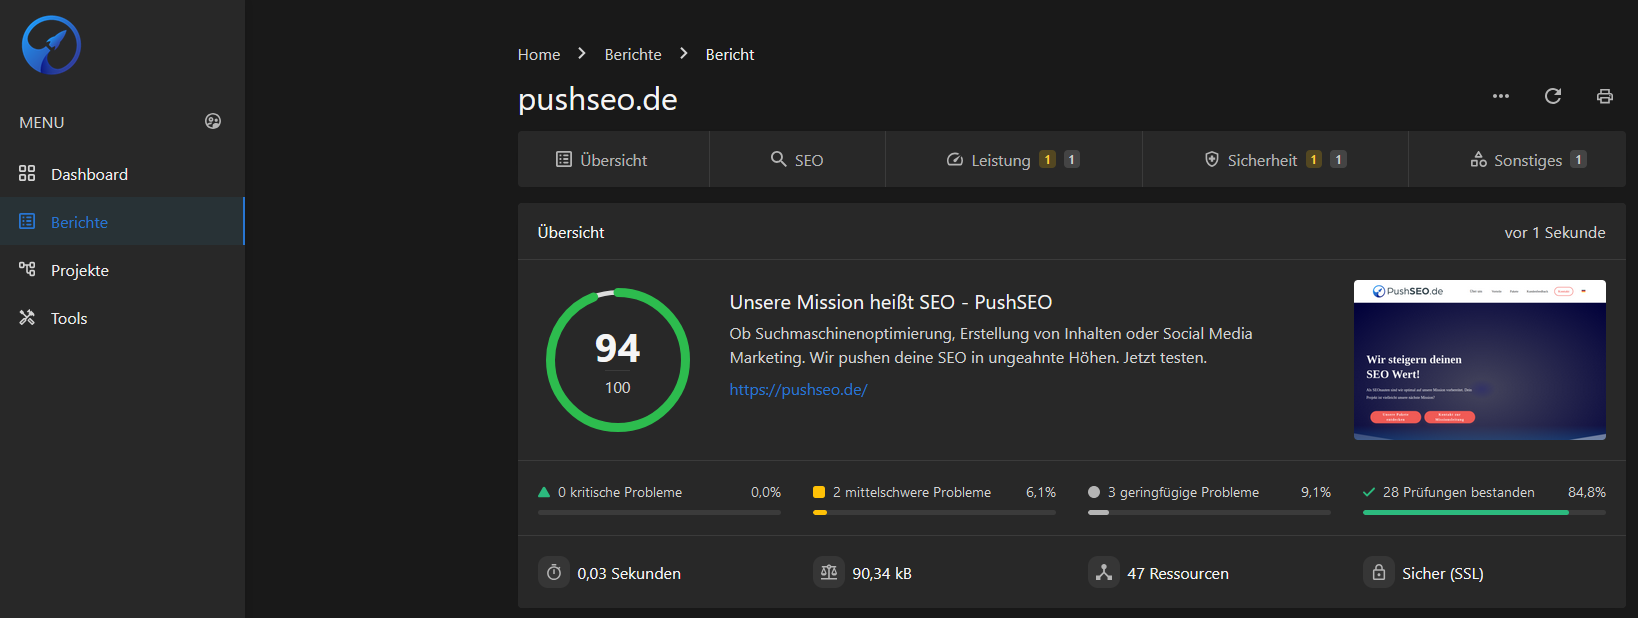This screenshot has height=618, width=1638.
Task: Click the 6,1% medium problems percentage
Action: point(1041,492)
